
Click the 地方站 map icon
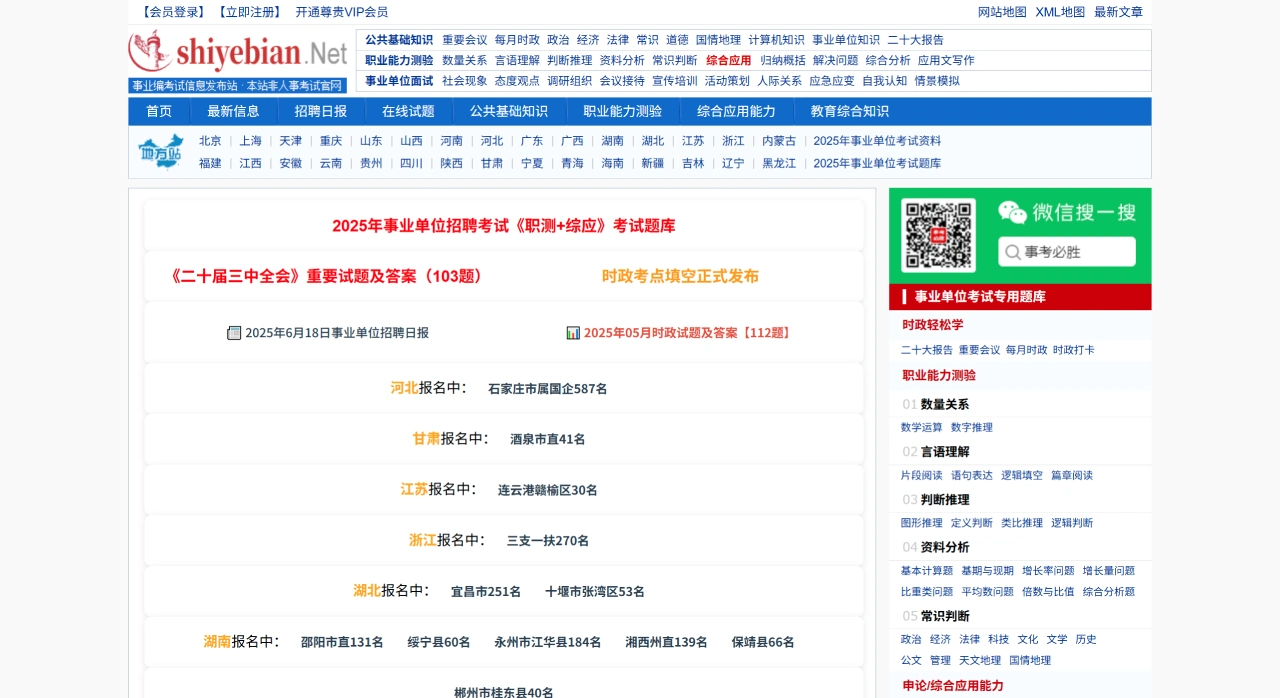pos(161,151)
